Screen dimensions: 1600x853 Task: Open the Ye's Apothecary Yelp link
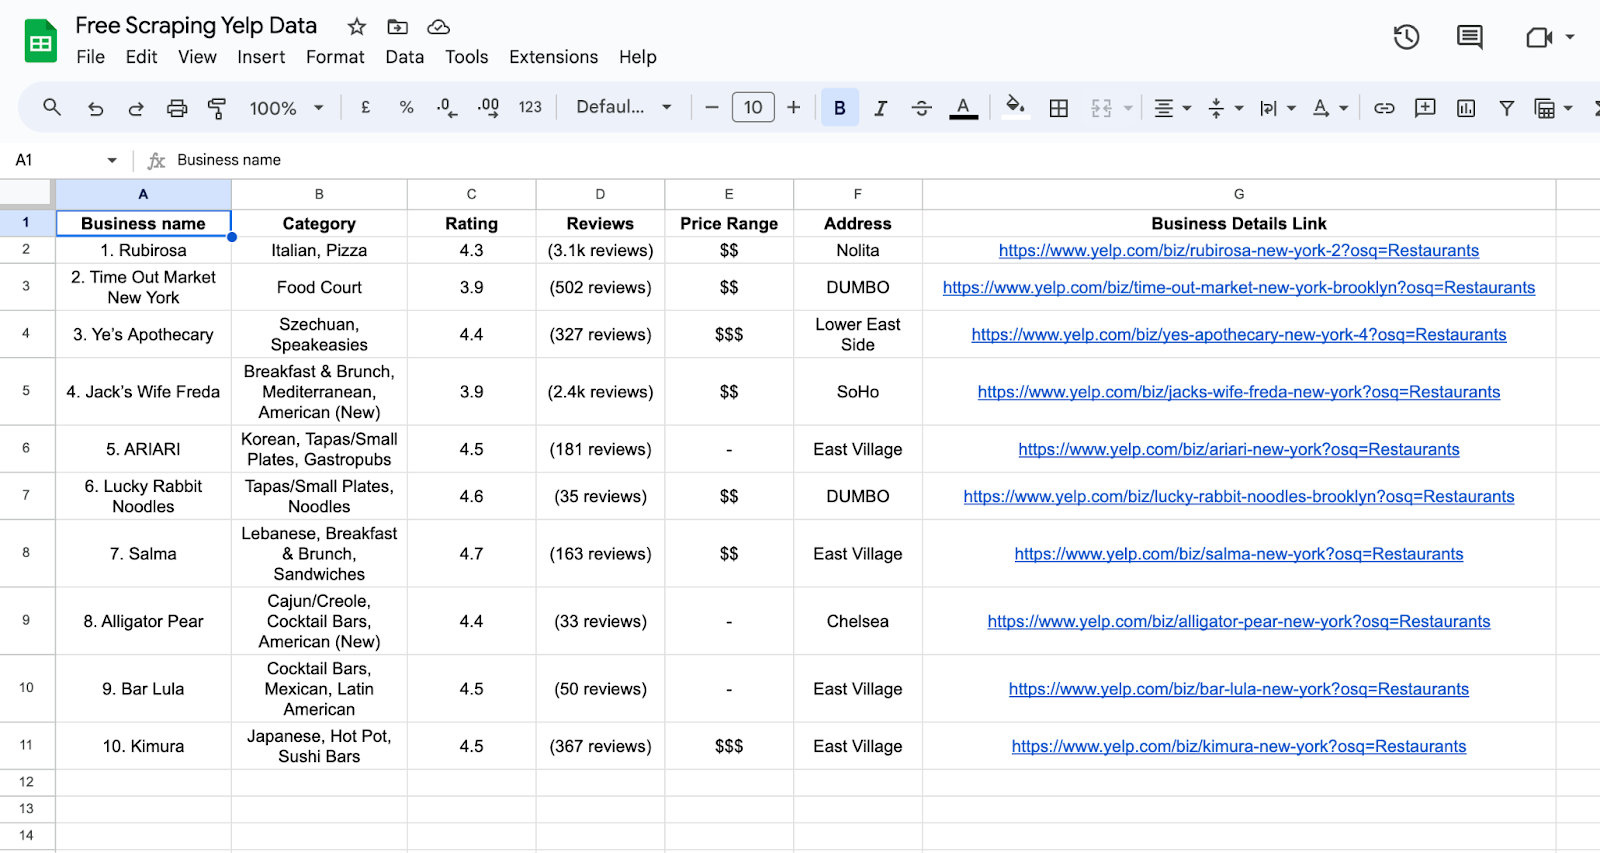[1238, 335]
